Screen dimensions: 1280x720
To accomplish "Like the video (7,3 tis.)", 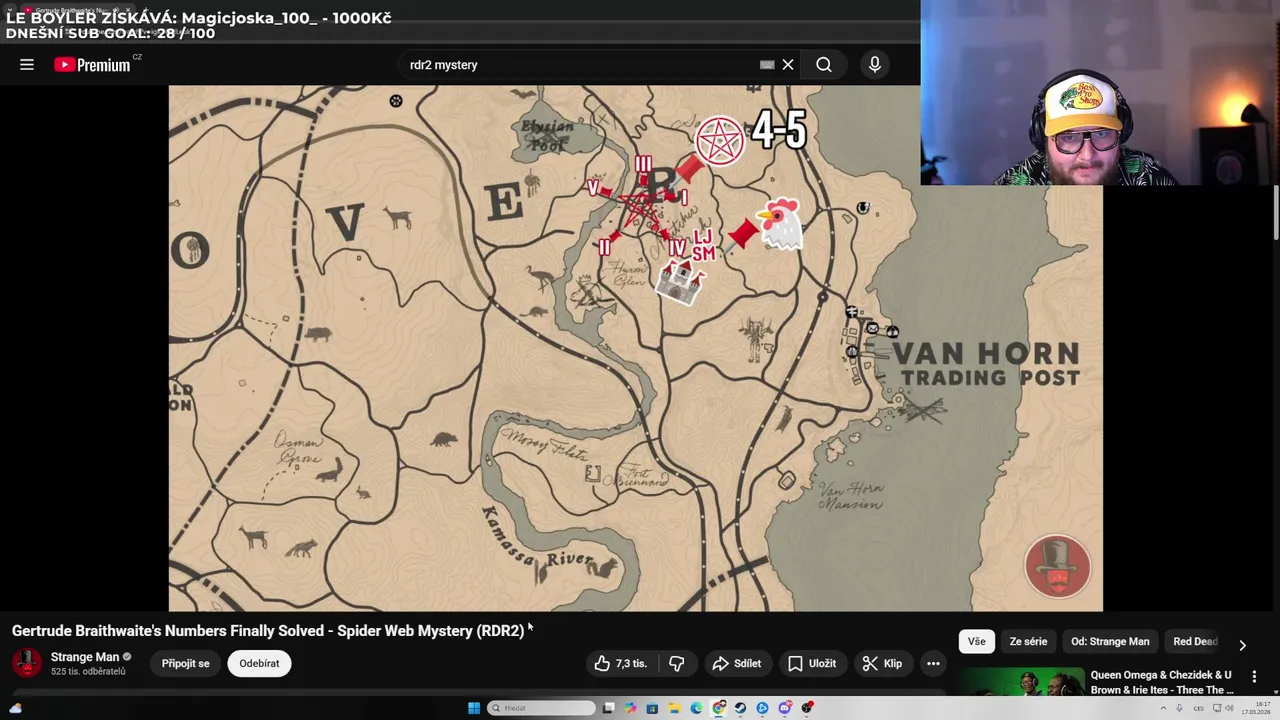I will pyautogui.click(x=621, y=663).
